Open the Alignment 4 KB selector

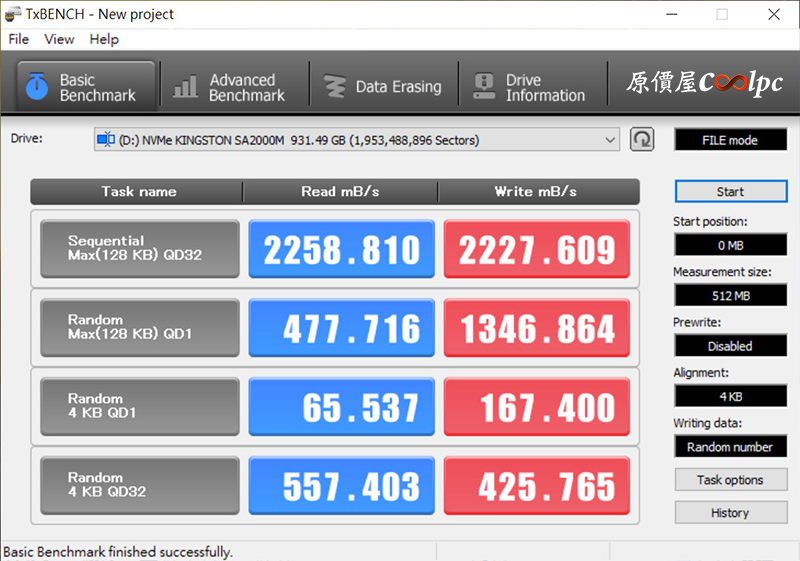pyautogui.click(x=730, y=396)
